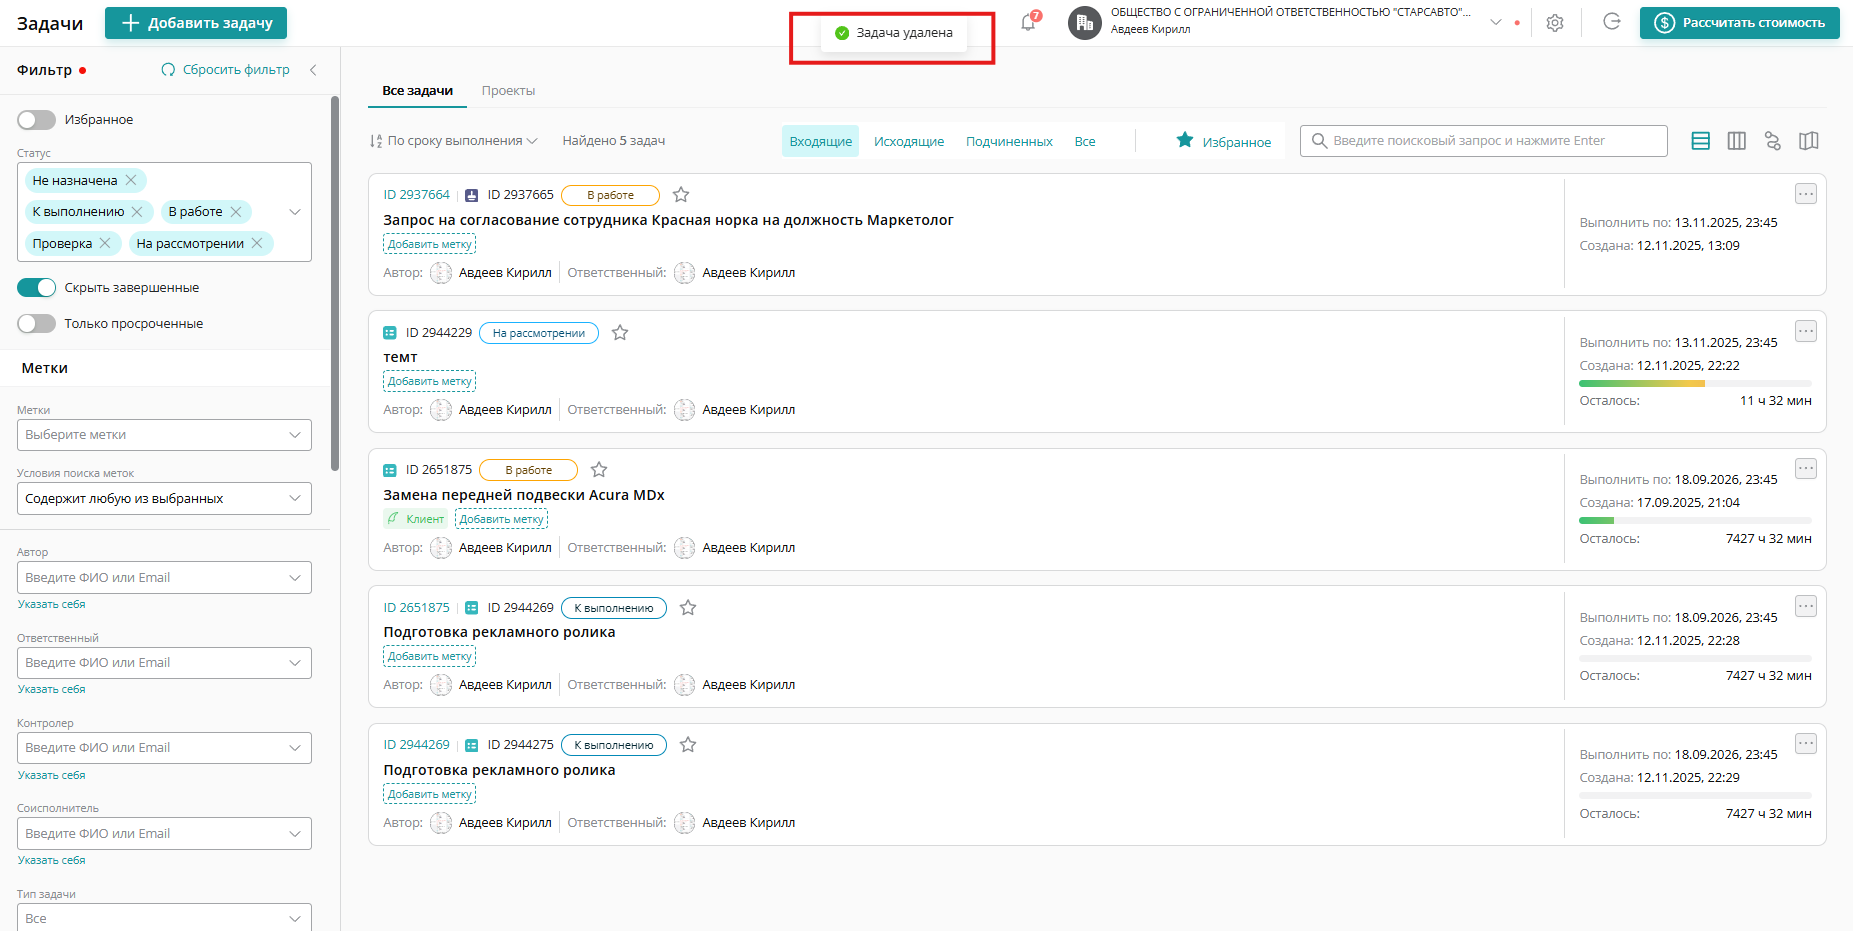This screenshot has width=1853, height=931.
Task: Open the three-dots menu of the Acura MDX task
Action: (x=1806, y=468)
